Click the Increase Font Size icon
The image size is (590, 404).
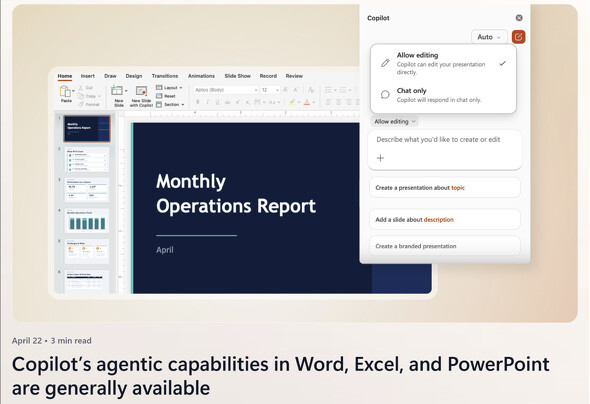pos(285,90)
